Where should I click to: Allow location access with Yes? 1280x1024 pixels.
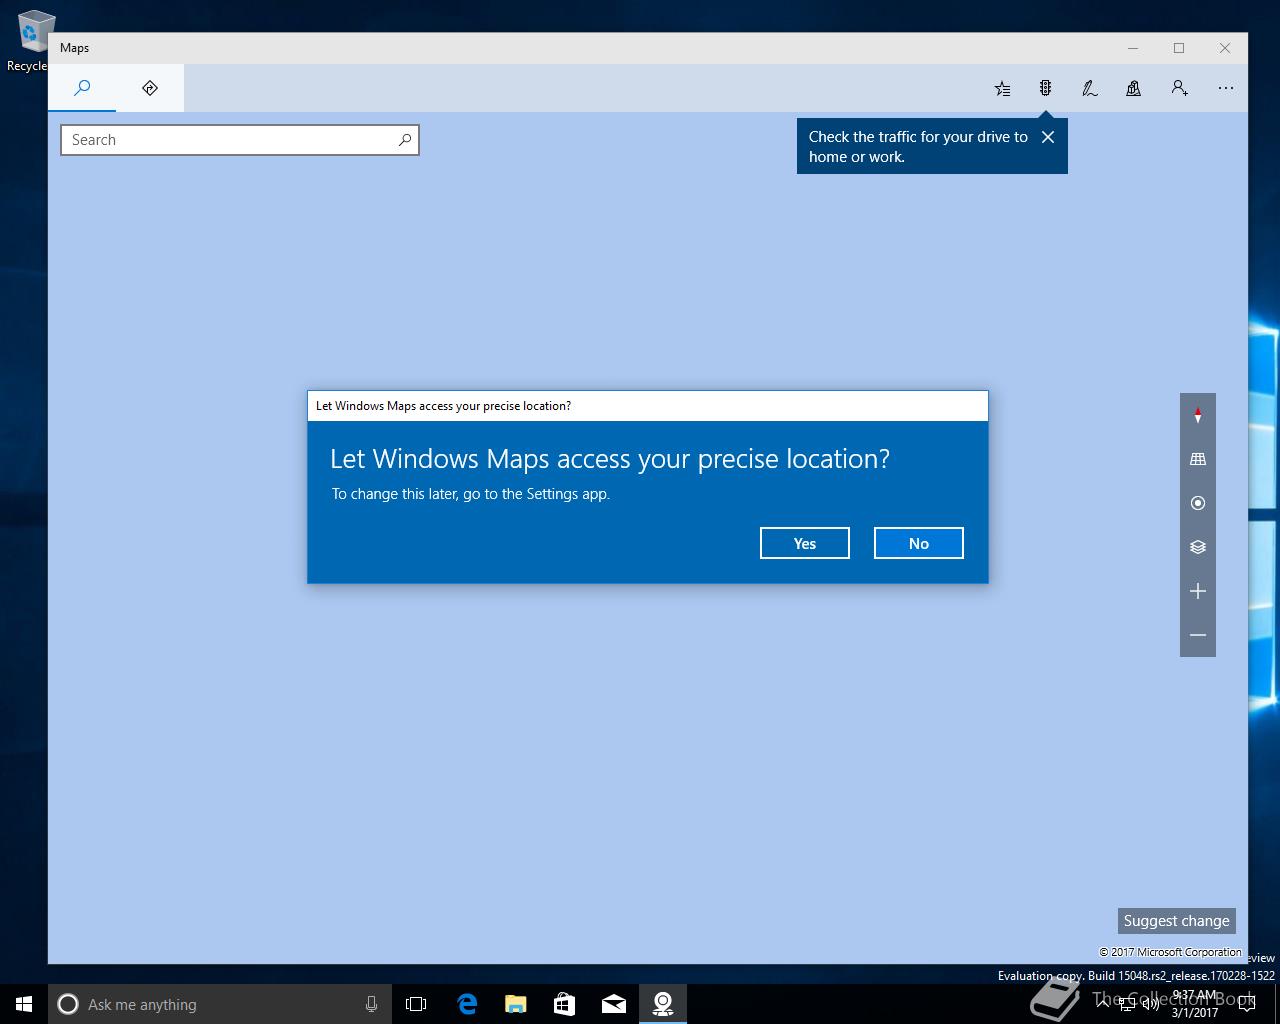coord(805,543)
